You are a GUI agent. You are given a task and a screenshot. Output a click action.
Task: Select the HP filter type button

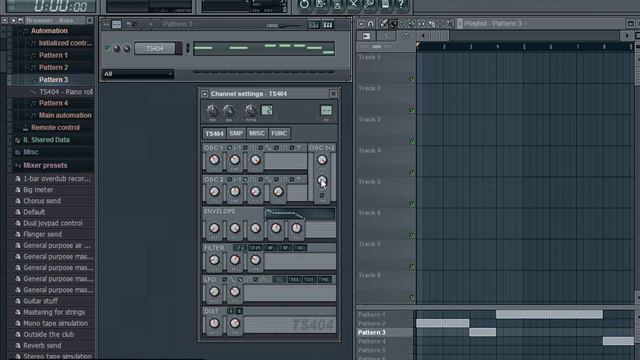pyautogui.click(x=270, y=248)
